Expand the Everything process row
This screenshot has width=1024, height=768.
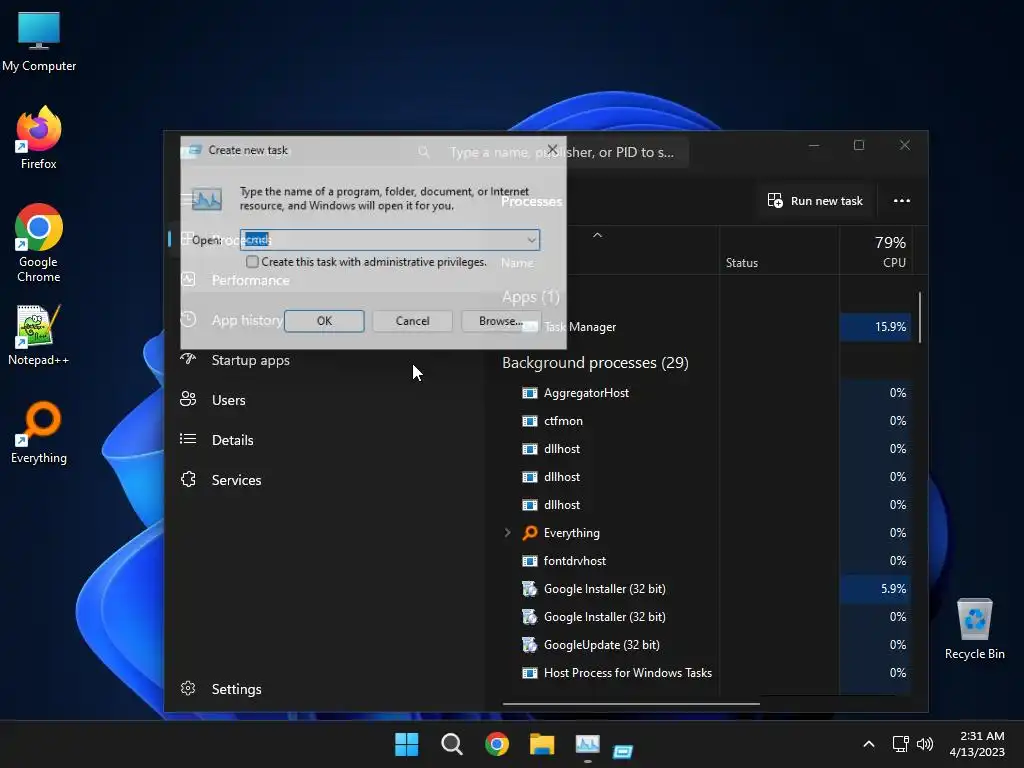[x=507, y=533]
